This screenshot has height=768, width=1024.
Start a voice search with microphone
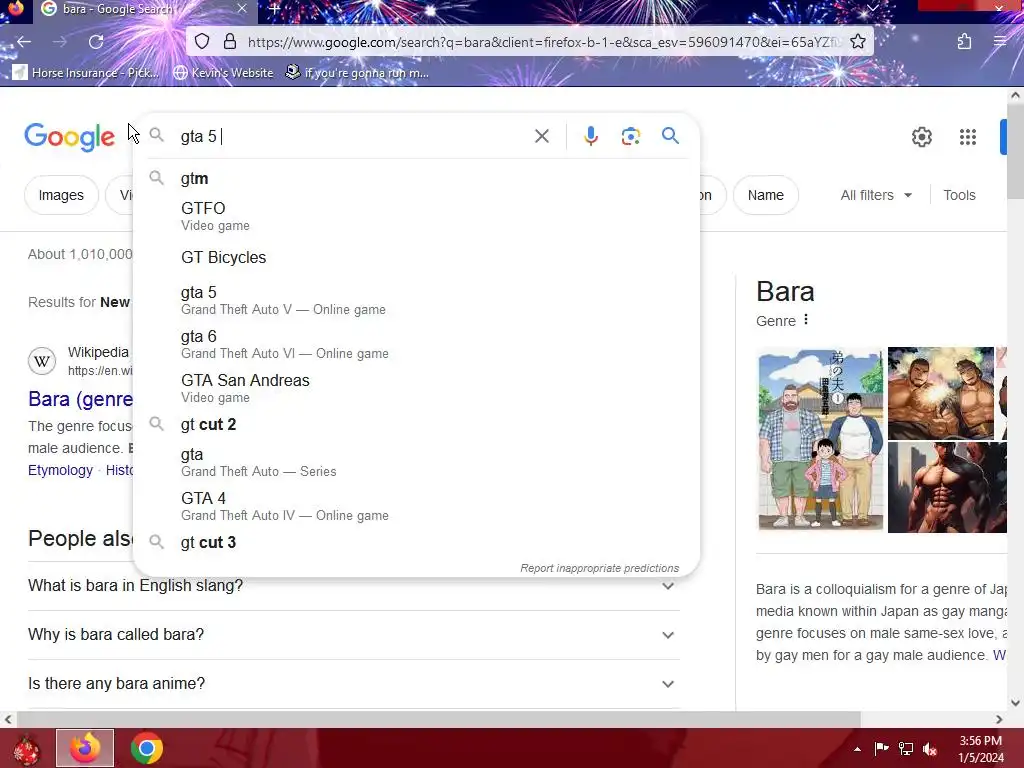click(x=590, y=136)
